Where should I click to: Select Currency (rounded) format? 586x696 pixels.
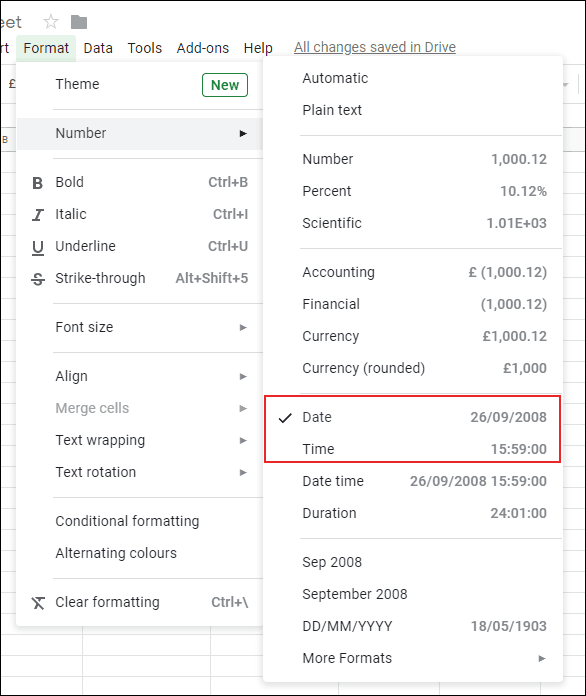[413, 368]
